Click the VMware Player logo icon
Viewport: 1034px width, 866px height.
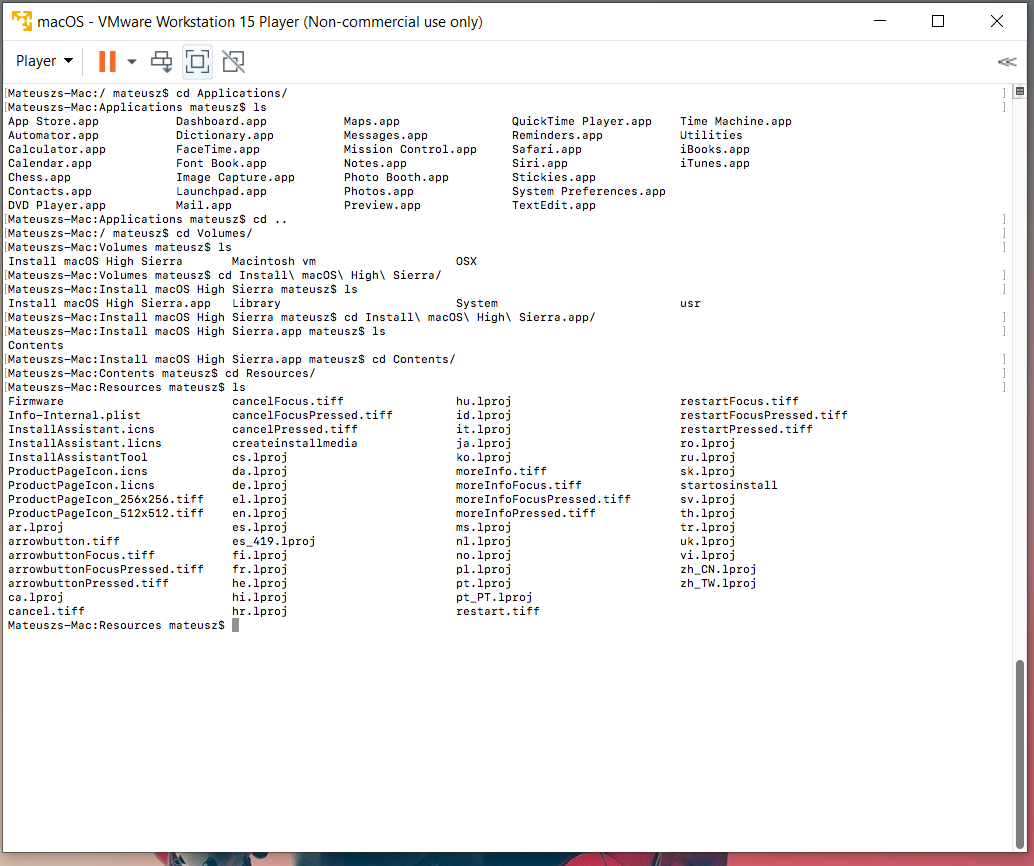pos(22,21)
